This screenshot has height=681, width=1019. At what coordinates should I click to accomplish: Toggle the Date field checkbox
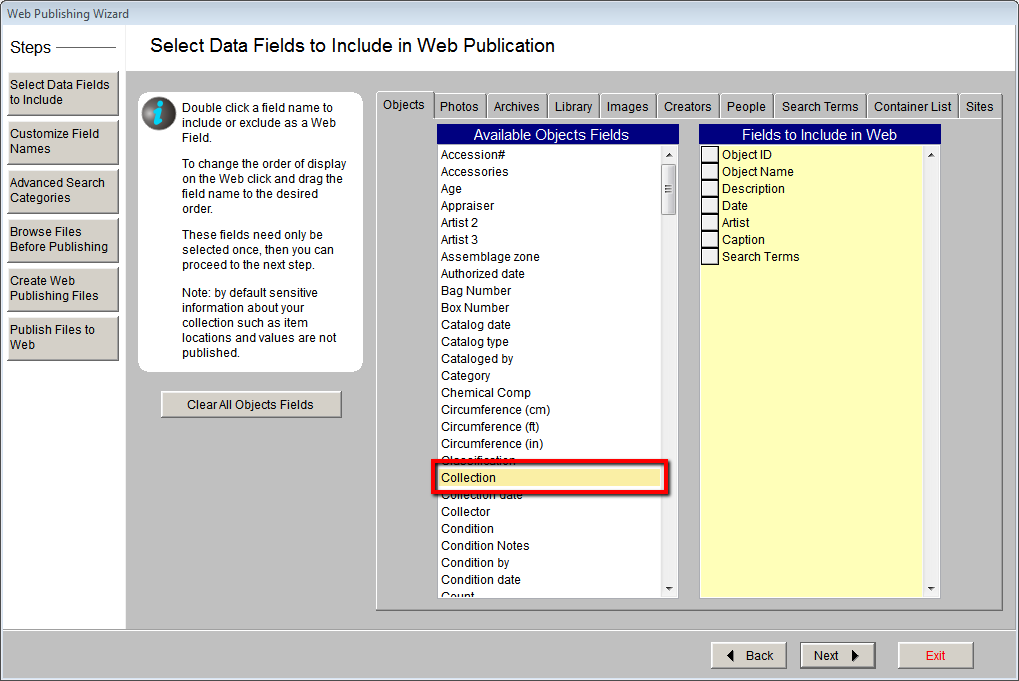pos(710,205)
